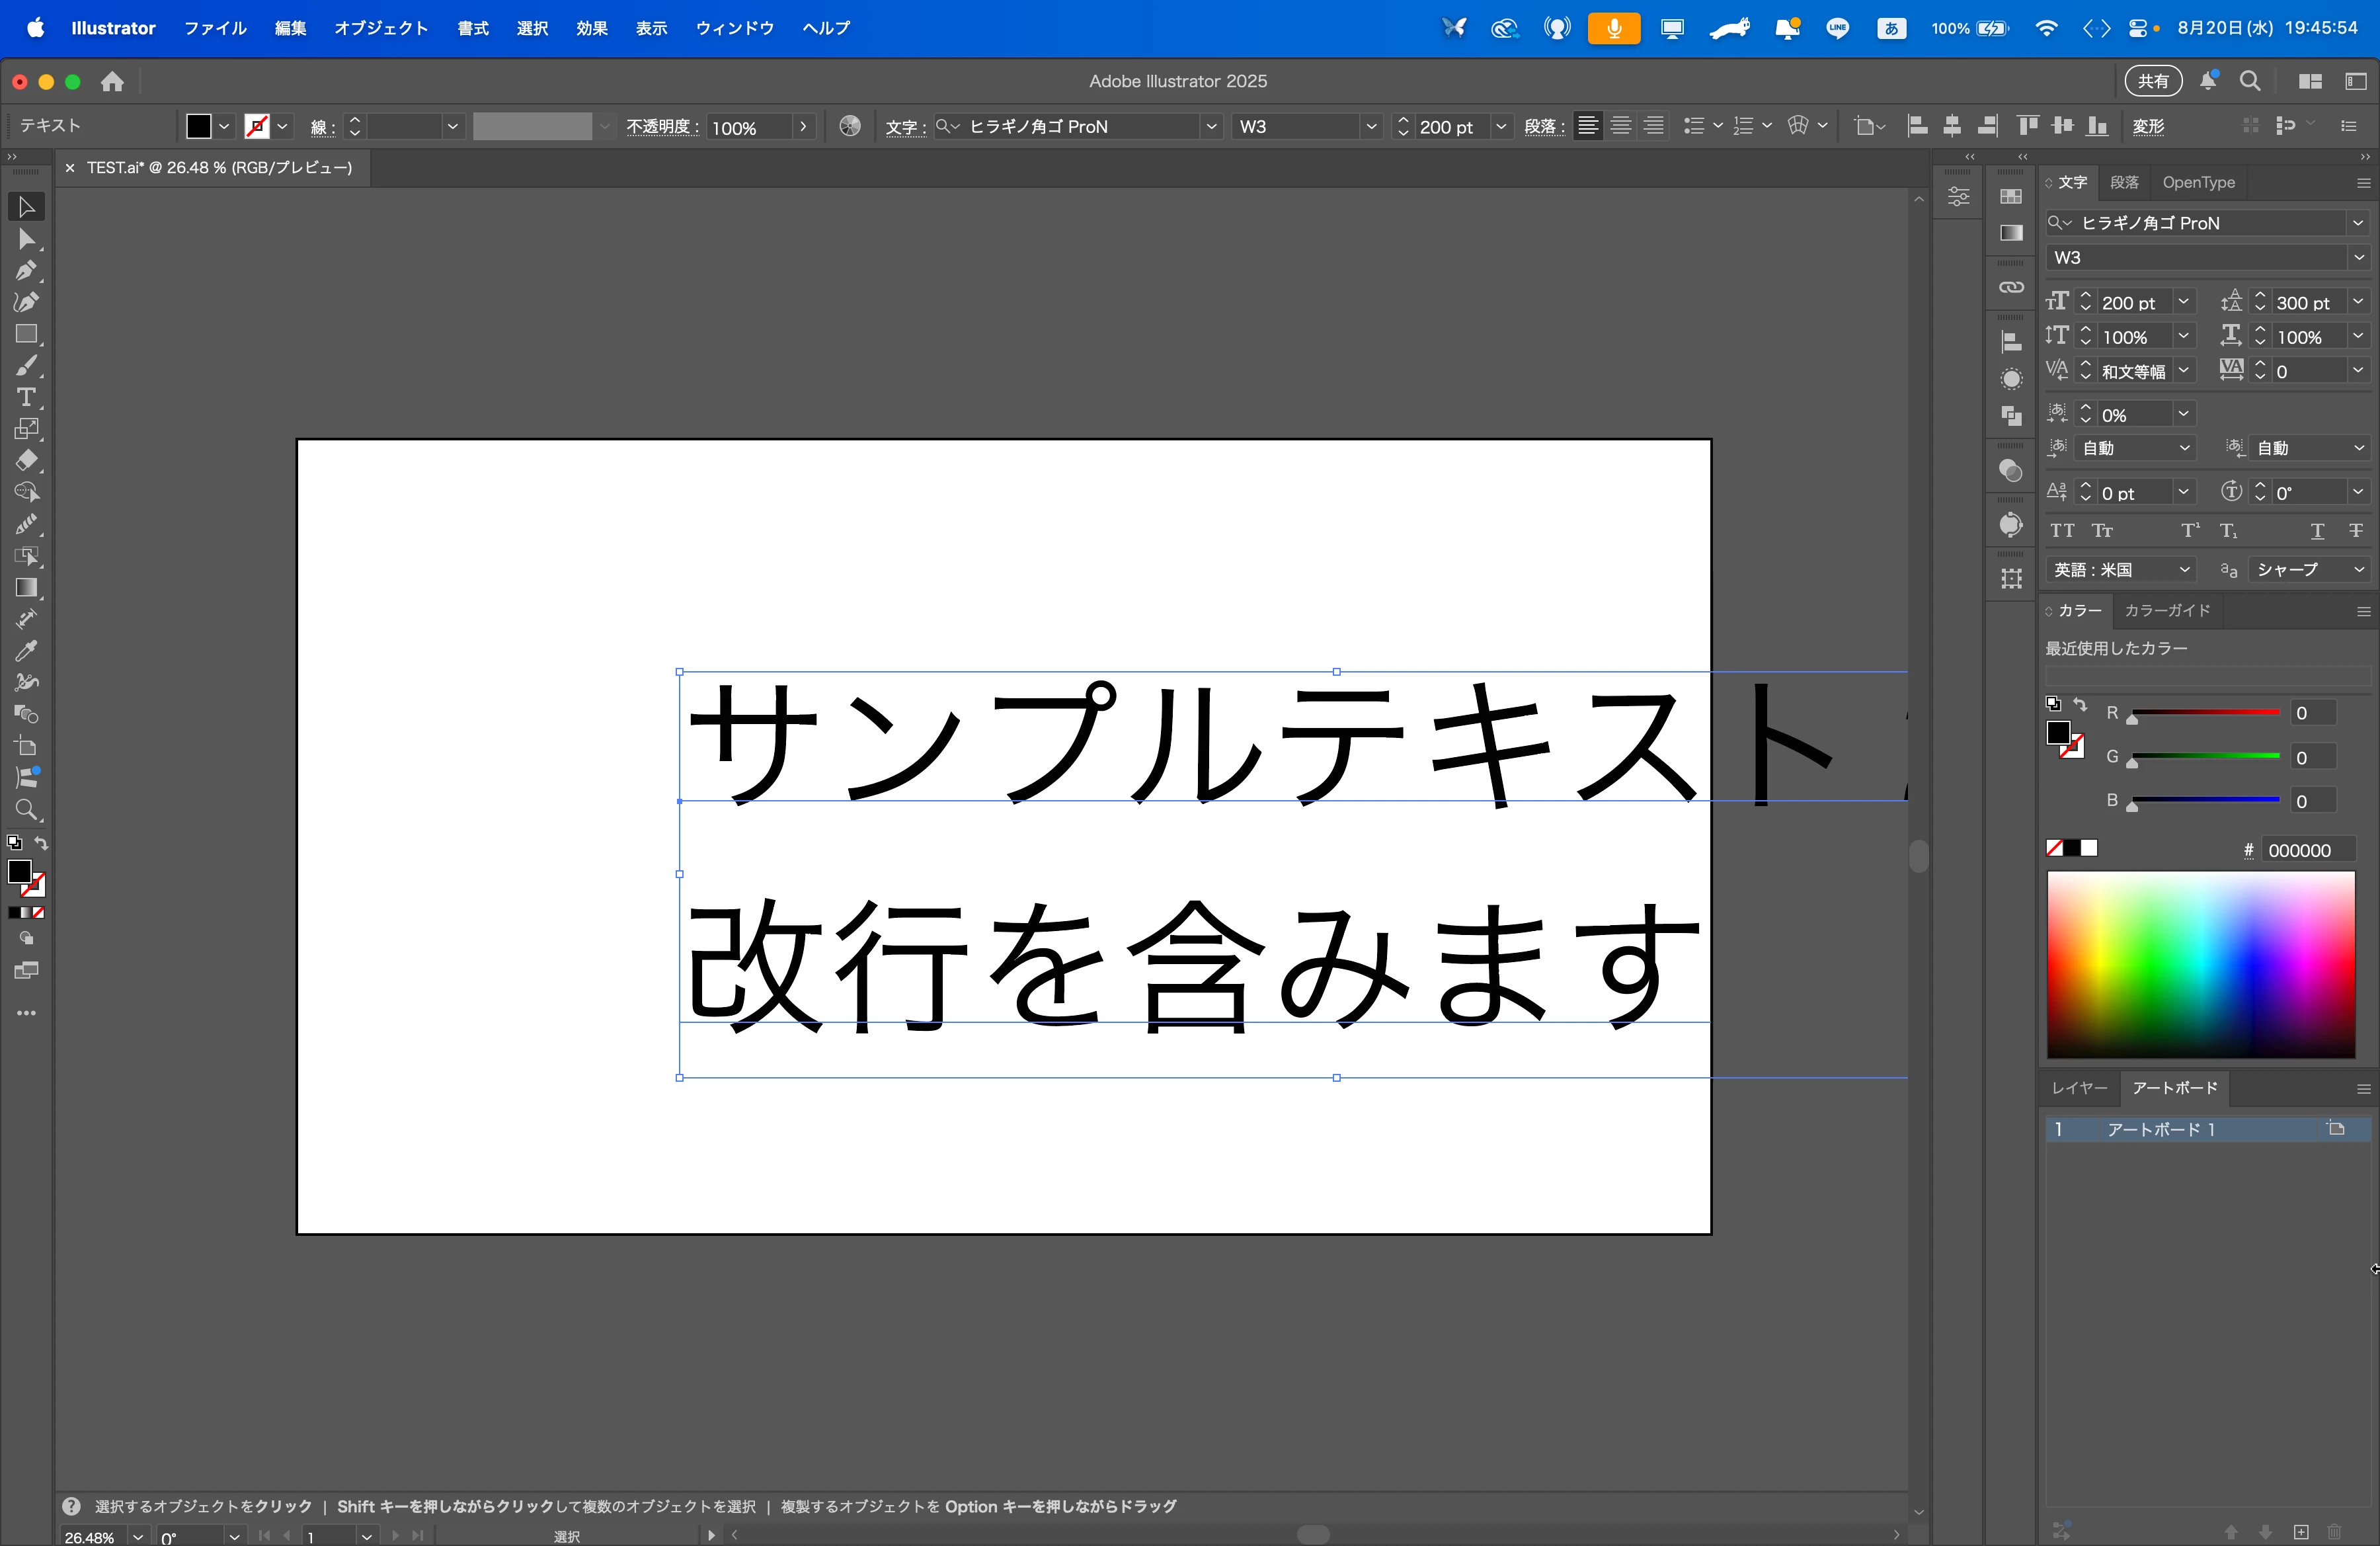Open the font family dropdown in Character panel

tap(2357, 223)
